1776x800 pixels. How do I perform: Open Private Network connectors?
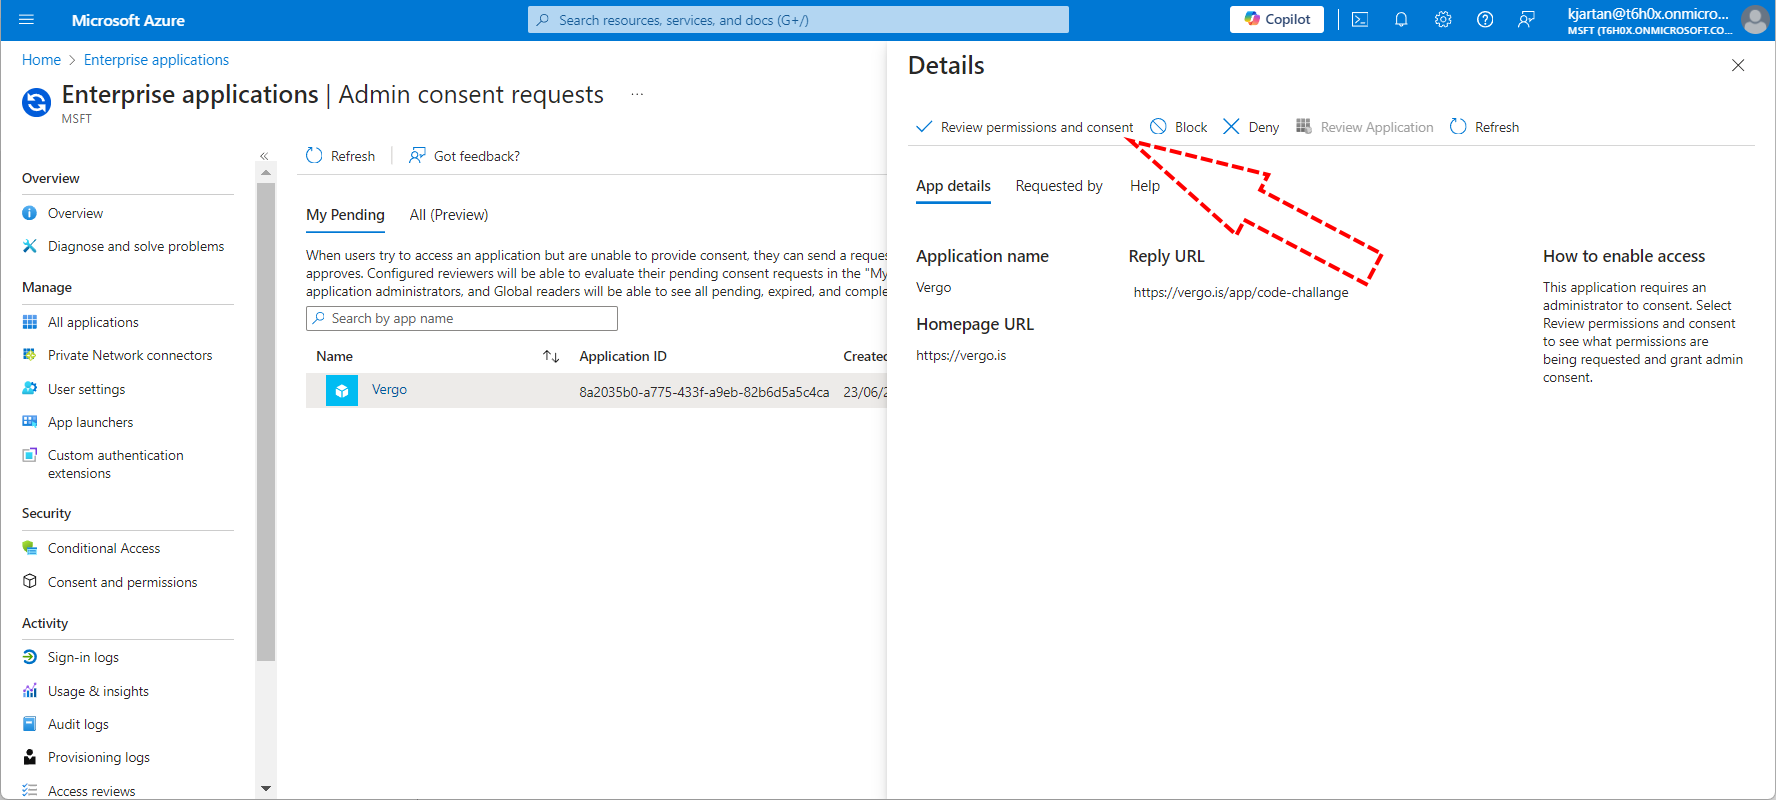(x=130, y=355)
